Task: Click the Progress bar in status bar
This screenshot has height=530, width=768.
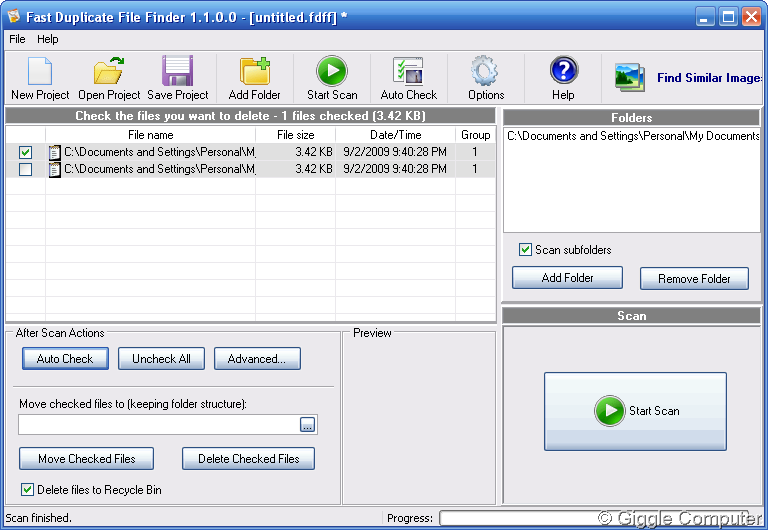Action: pyautogui.click(x=600, y=518)
